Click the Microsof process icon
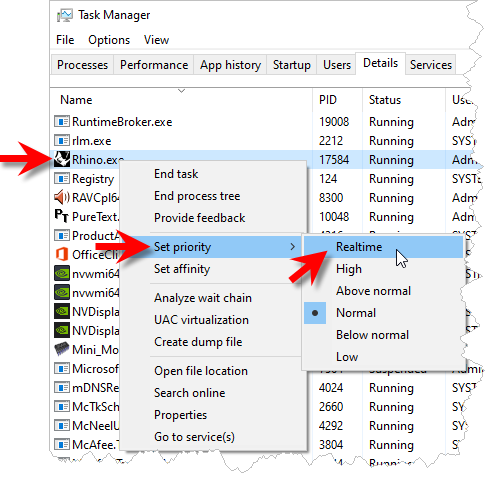The width and height of the screenshot is (490, 477). pos(62,368)
